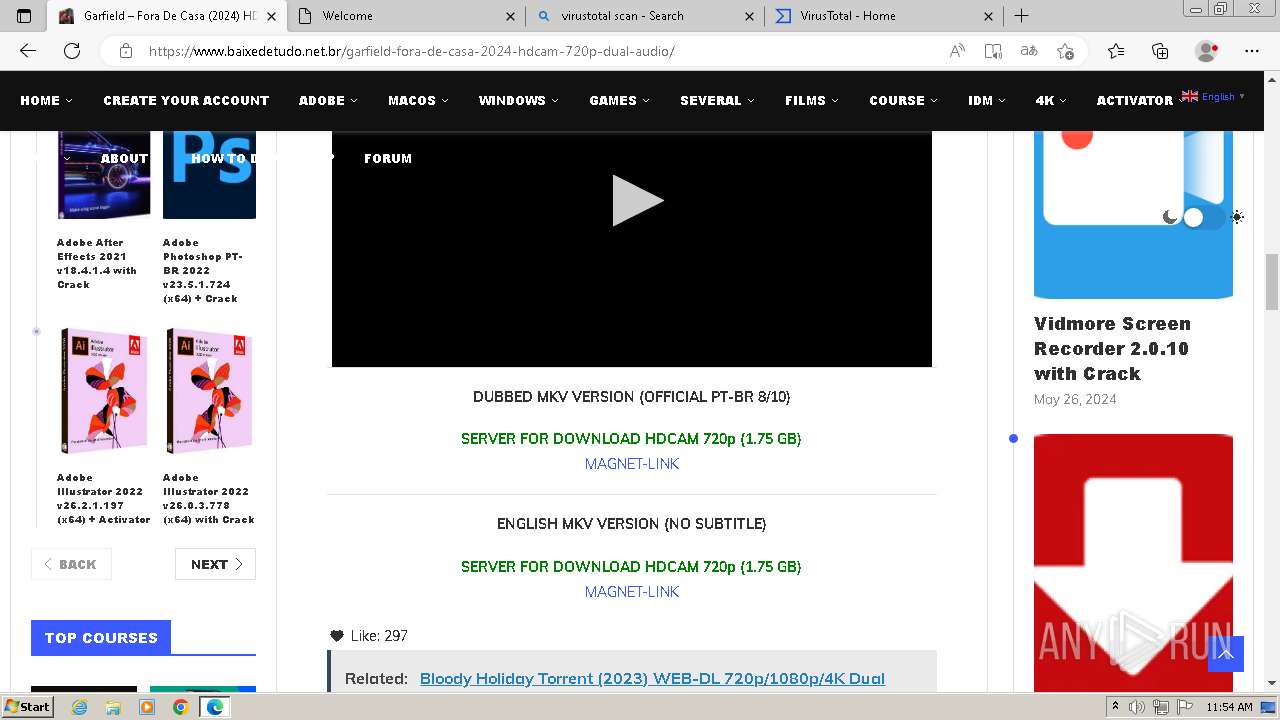This screenshot has height=720, width=1280.
Task: Click the dubbed version SERVER FOR DOWNLOAD link
Action: (631, 439)
